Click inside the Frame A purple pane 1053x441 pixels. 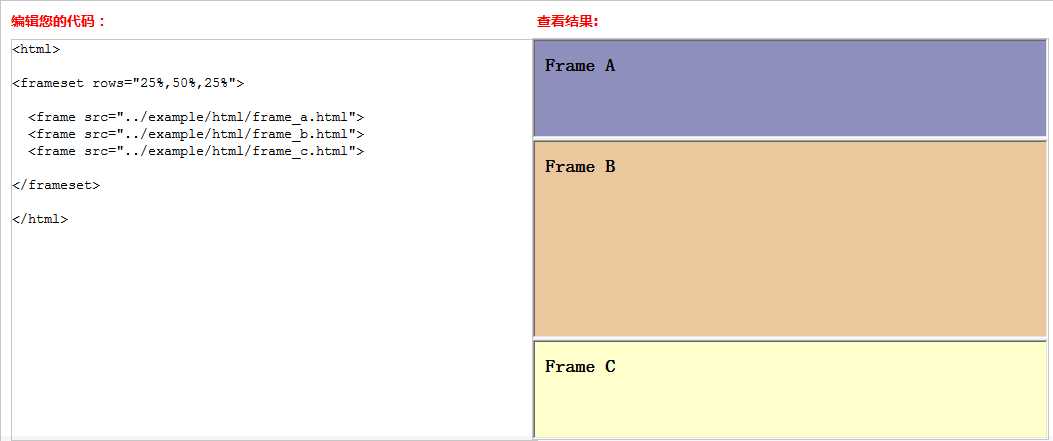click(x=790, y=89)
